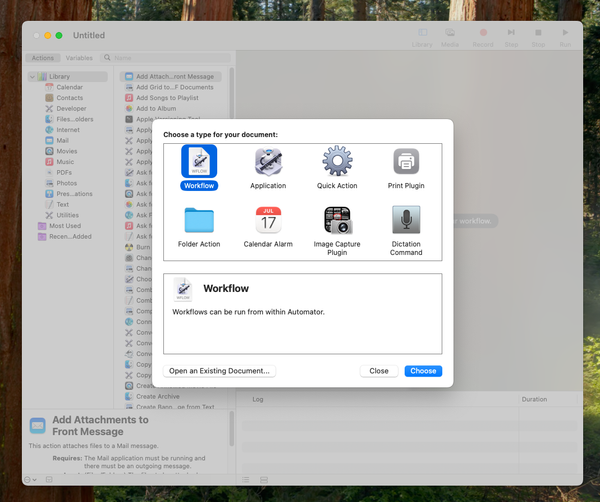The image size is (600, 502).
Task: Click the Close button in dialog
Action: coord(379,371)
